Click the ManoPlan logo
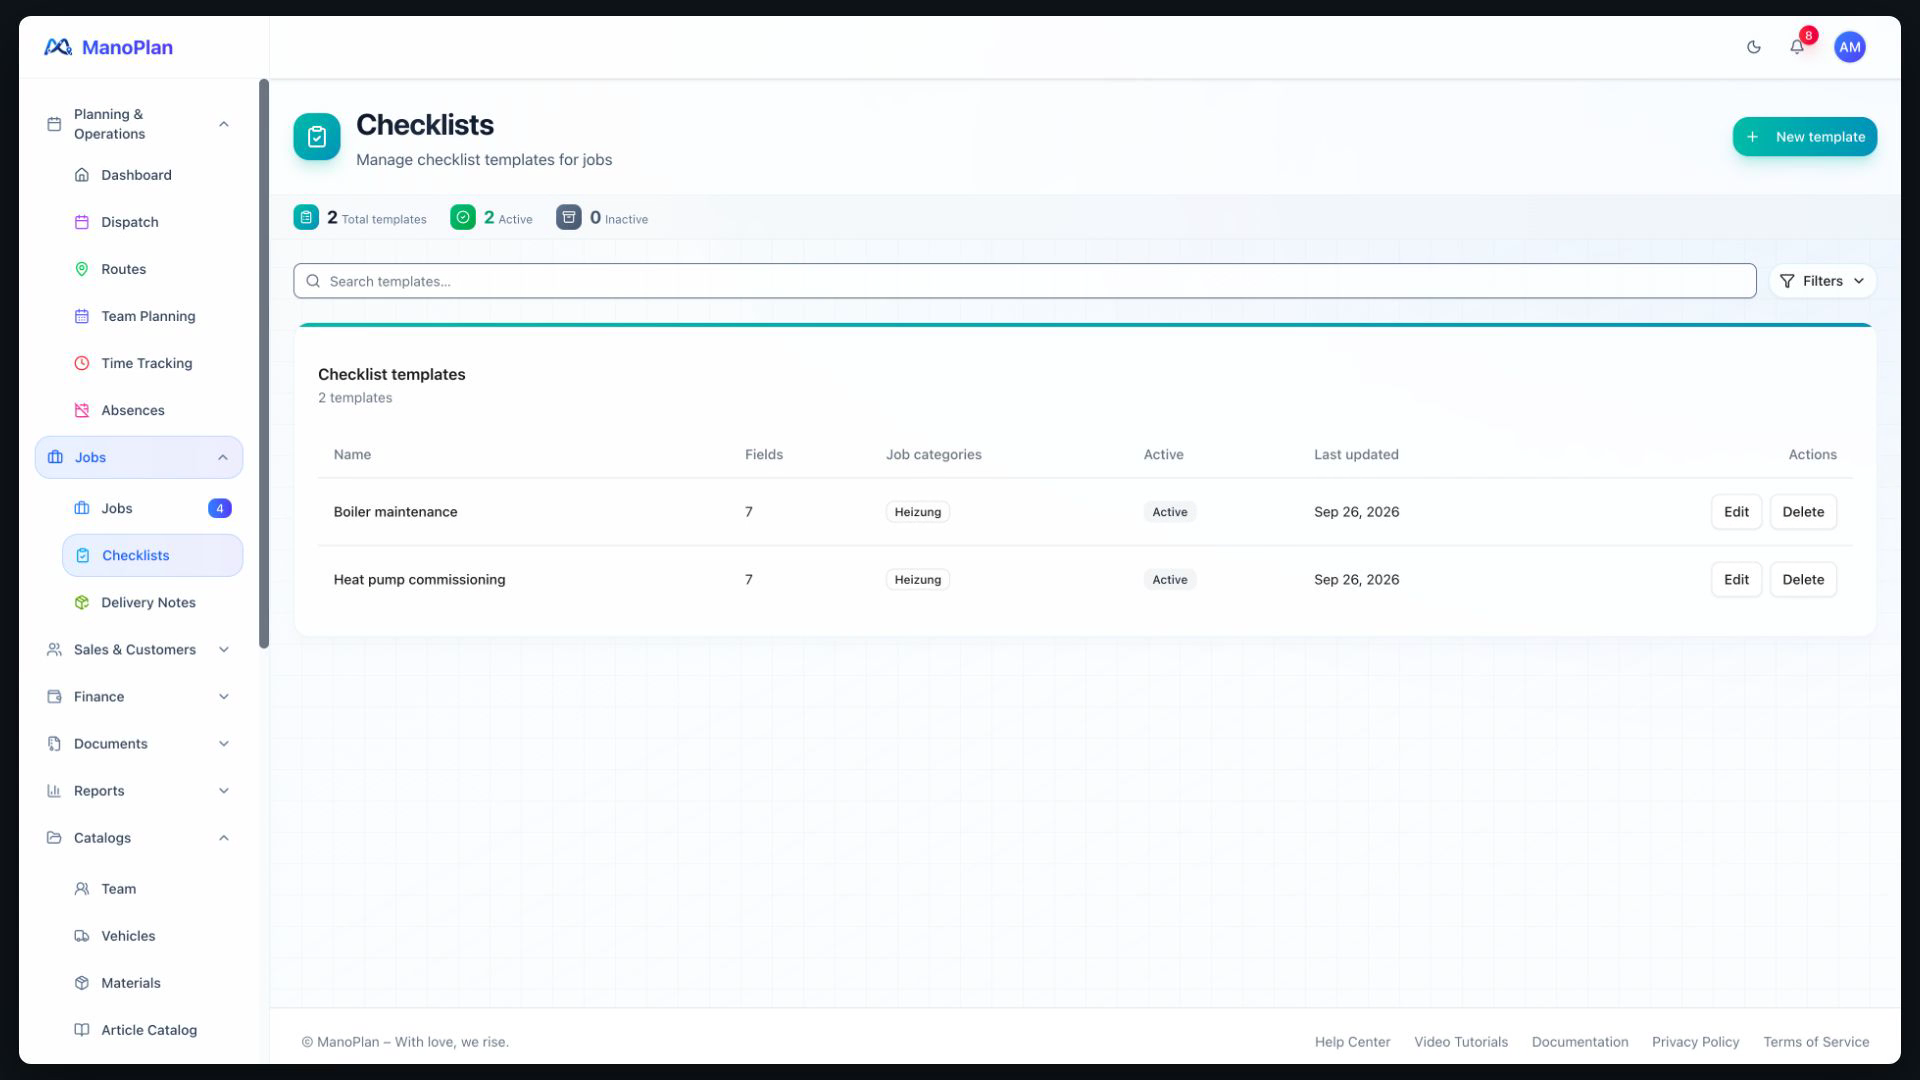This screenshot has width=1920, height=1080. pos(108,47)
